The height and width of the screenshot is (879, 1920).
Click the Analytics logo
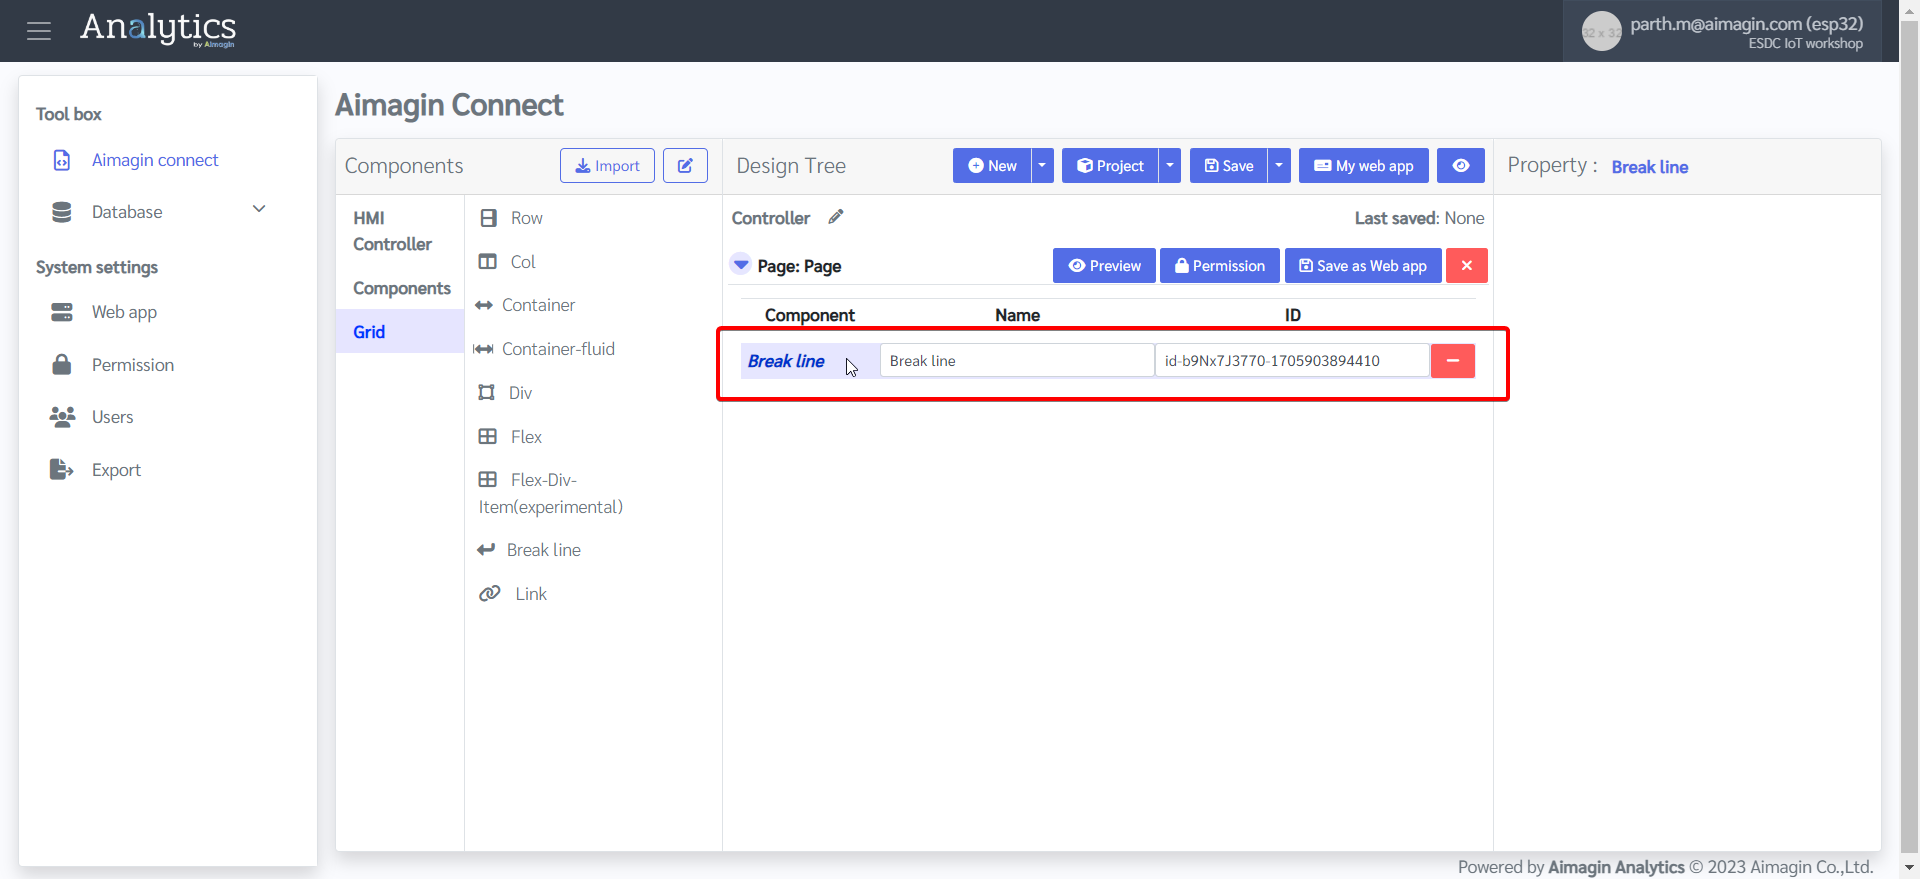158,29
